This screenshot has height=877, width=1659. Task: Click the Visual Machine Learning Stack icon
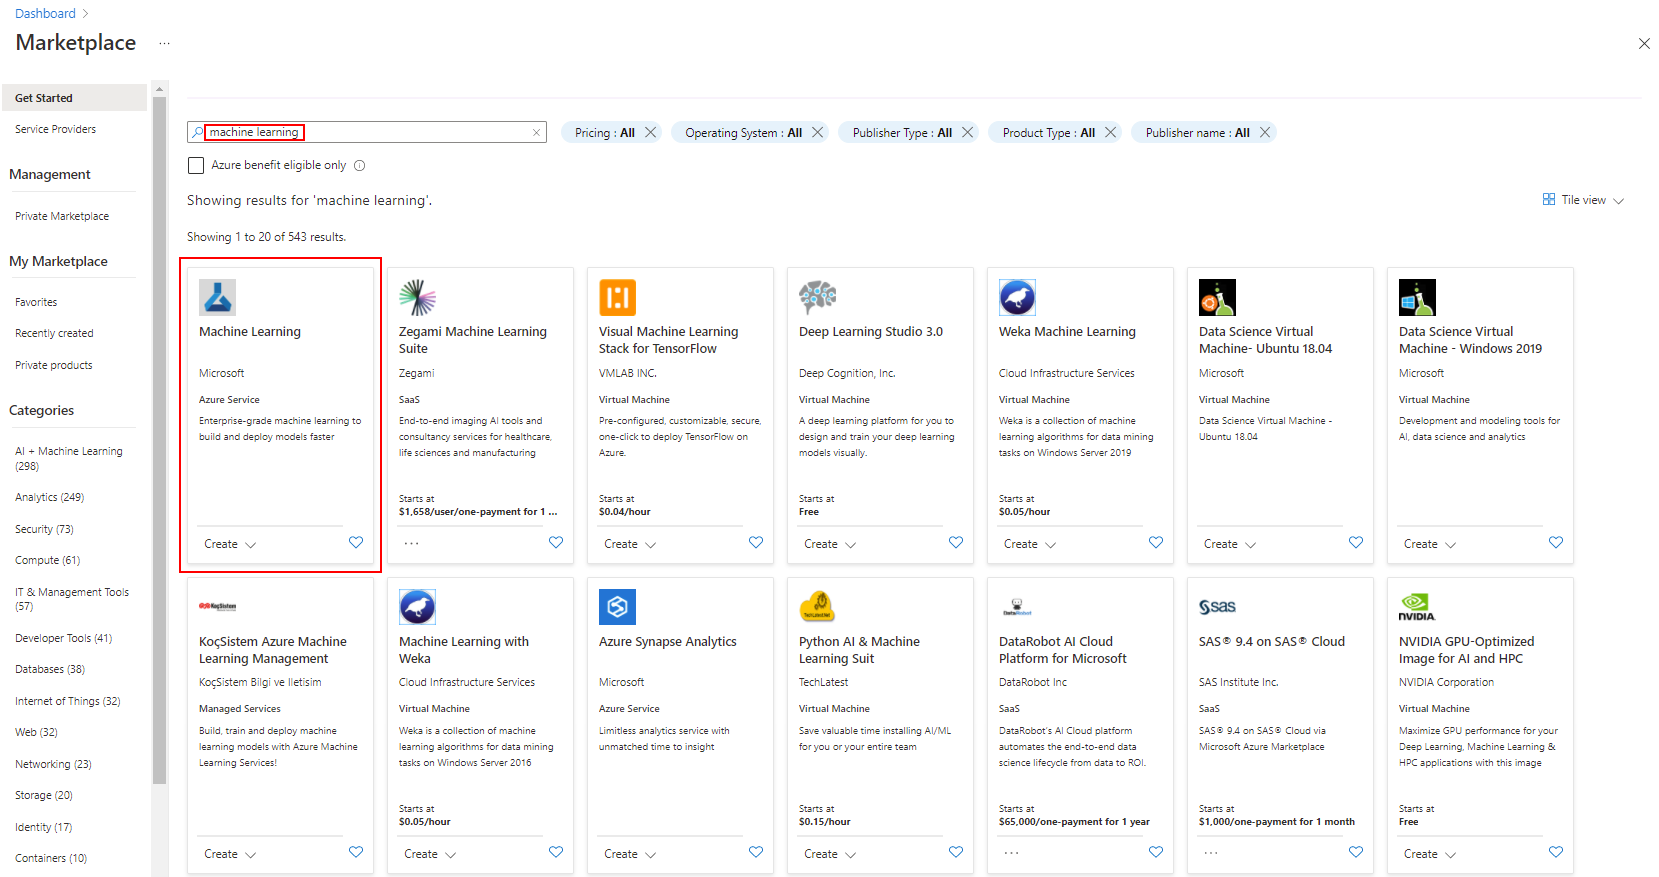pos(617,297)
